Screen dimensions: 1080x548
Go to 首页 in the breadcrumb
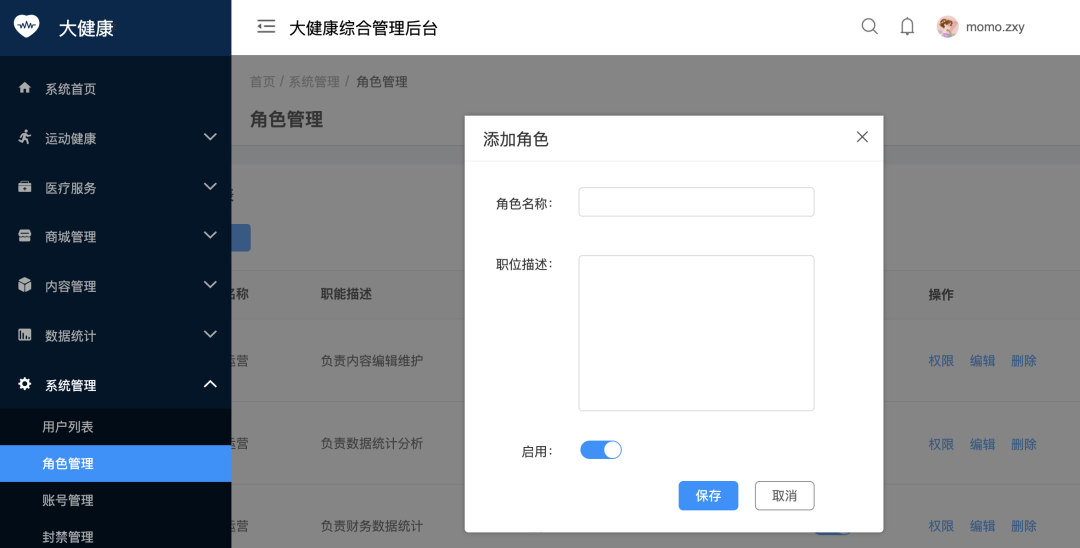262,81
